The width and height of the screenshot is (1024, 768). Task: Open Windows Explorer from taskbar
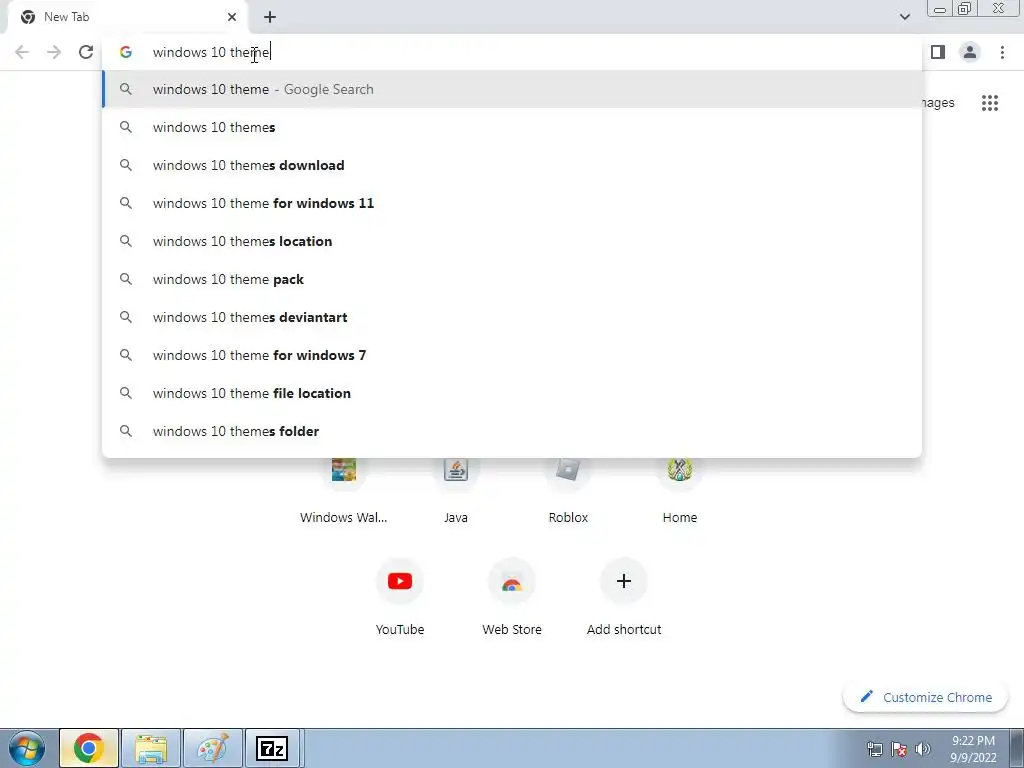[151, 748]
